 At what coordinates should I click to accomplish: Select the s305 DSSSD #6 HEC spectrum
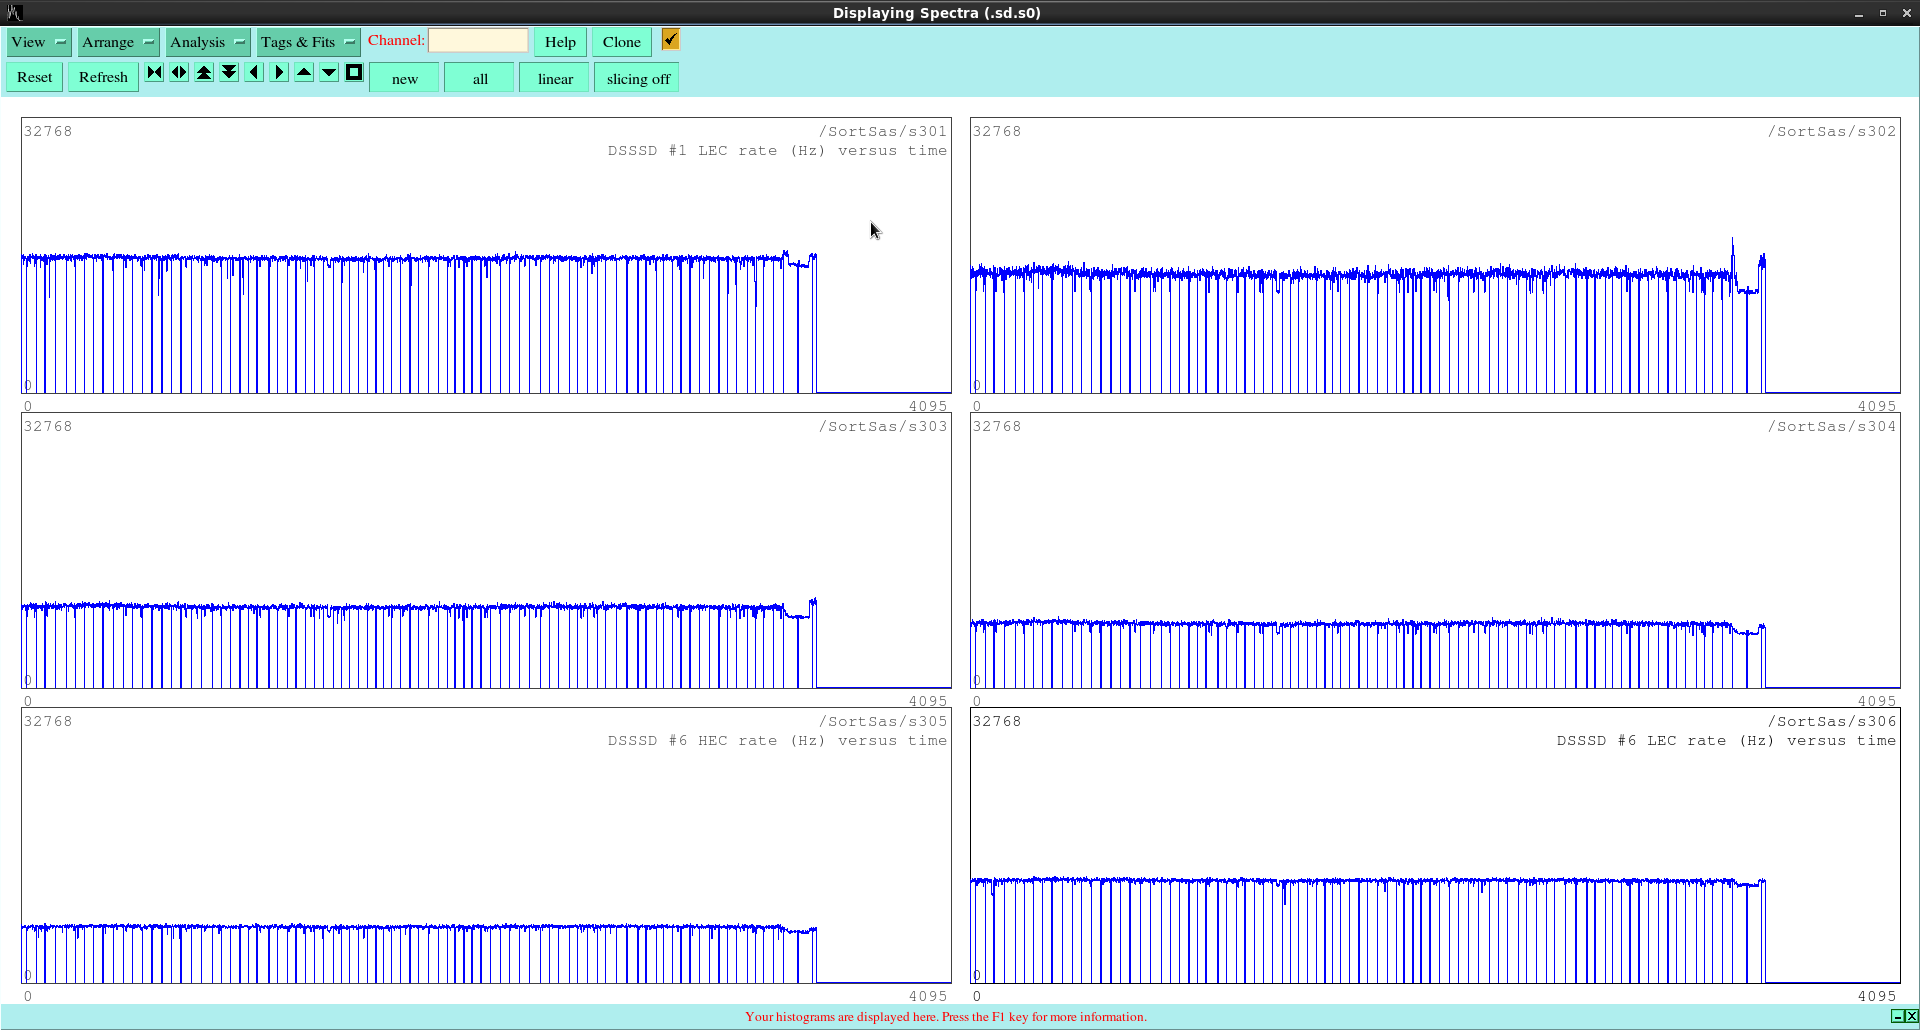[486, 846]
